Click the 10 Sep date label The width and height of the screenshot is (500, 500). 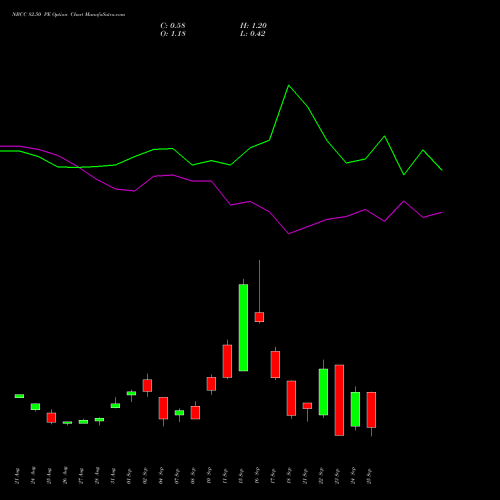209,476
